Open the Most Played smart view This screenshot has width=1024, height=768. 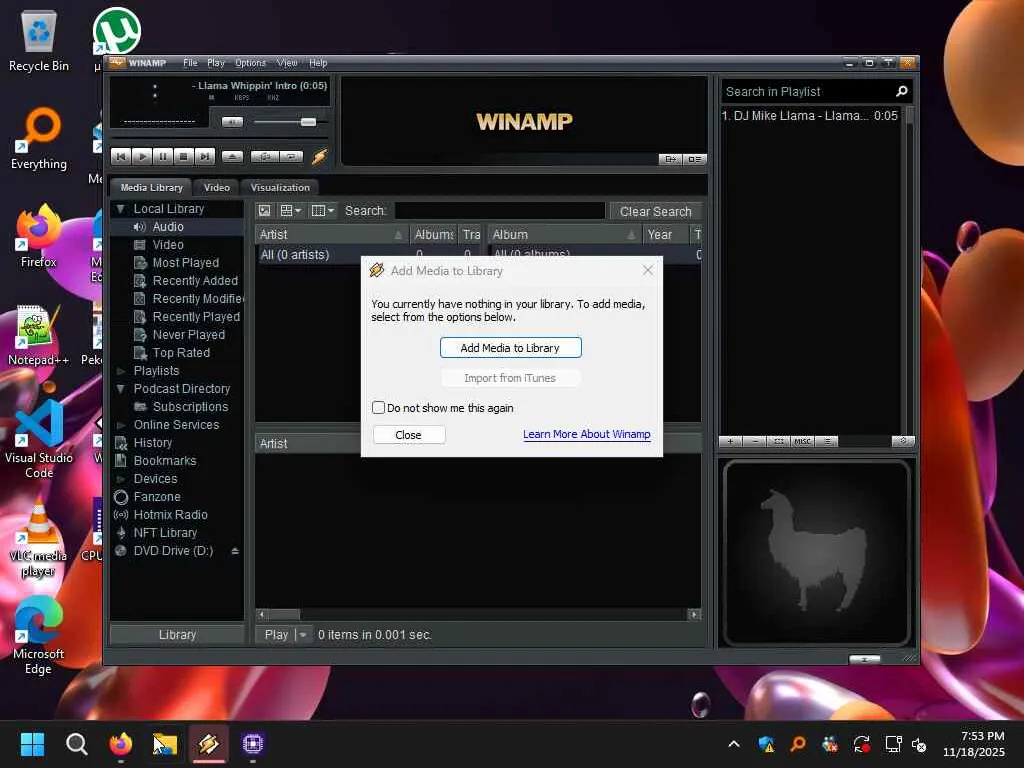185,263
